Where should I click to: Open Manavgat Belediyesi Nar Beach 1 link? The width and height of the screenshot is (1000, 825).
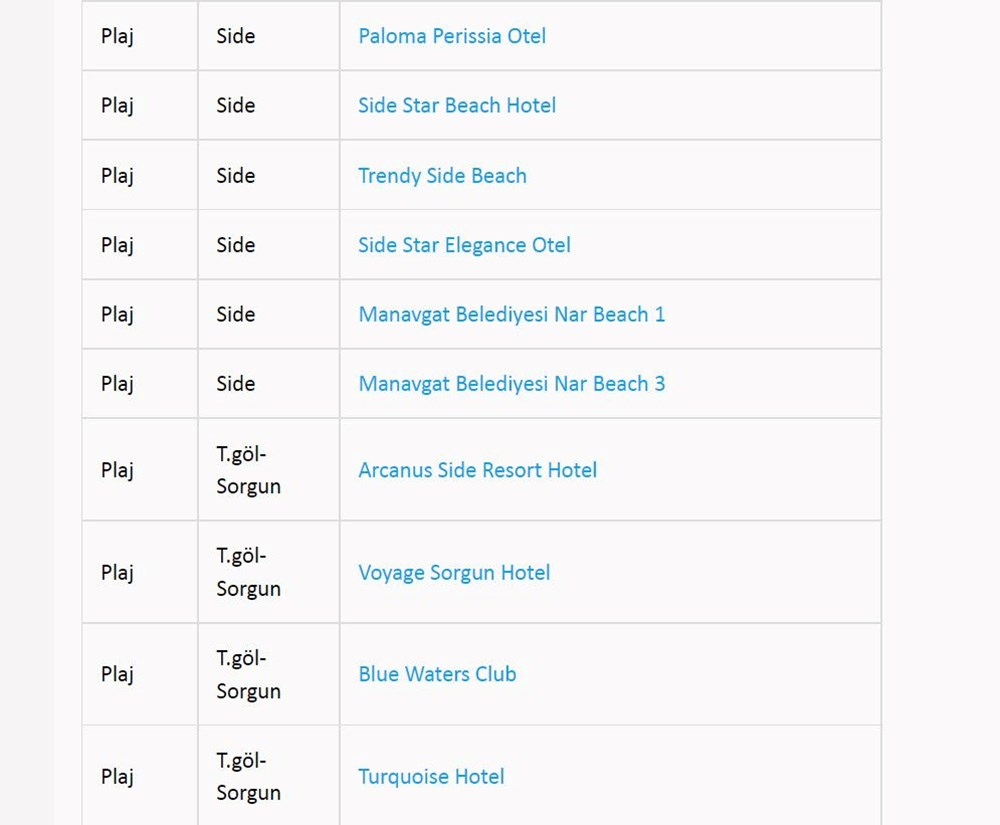click(x=511, y=315)
